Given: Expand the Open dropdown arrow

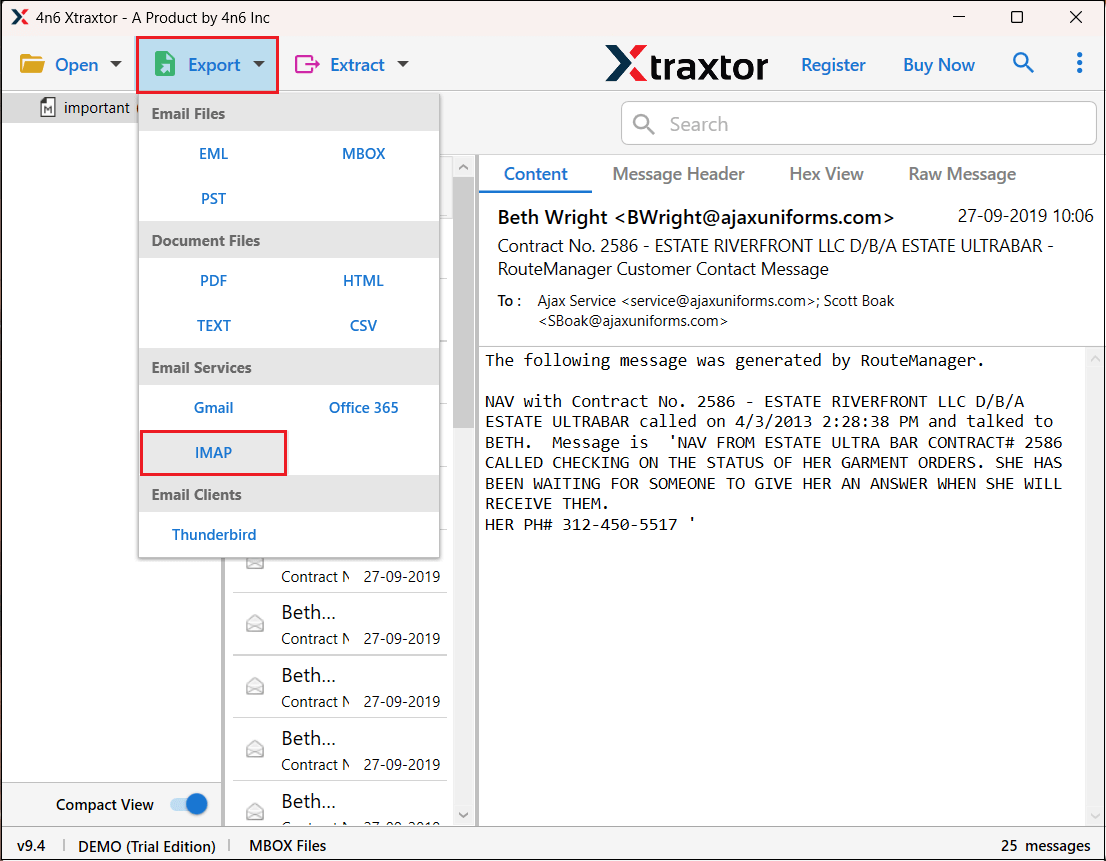Looking at the screenshot, I should pyautogui.click(x=115, y=65).
